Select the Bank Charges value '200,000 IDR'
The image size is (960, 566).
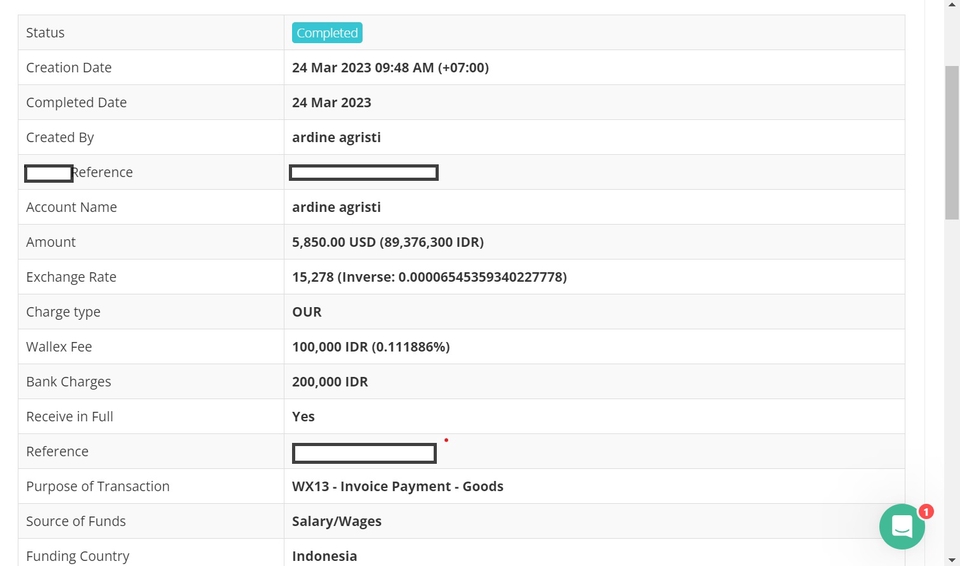[x=330, y=382]
